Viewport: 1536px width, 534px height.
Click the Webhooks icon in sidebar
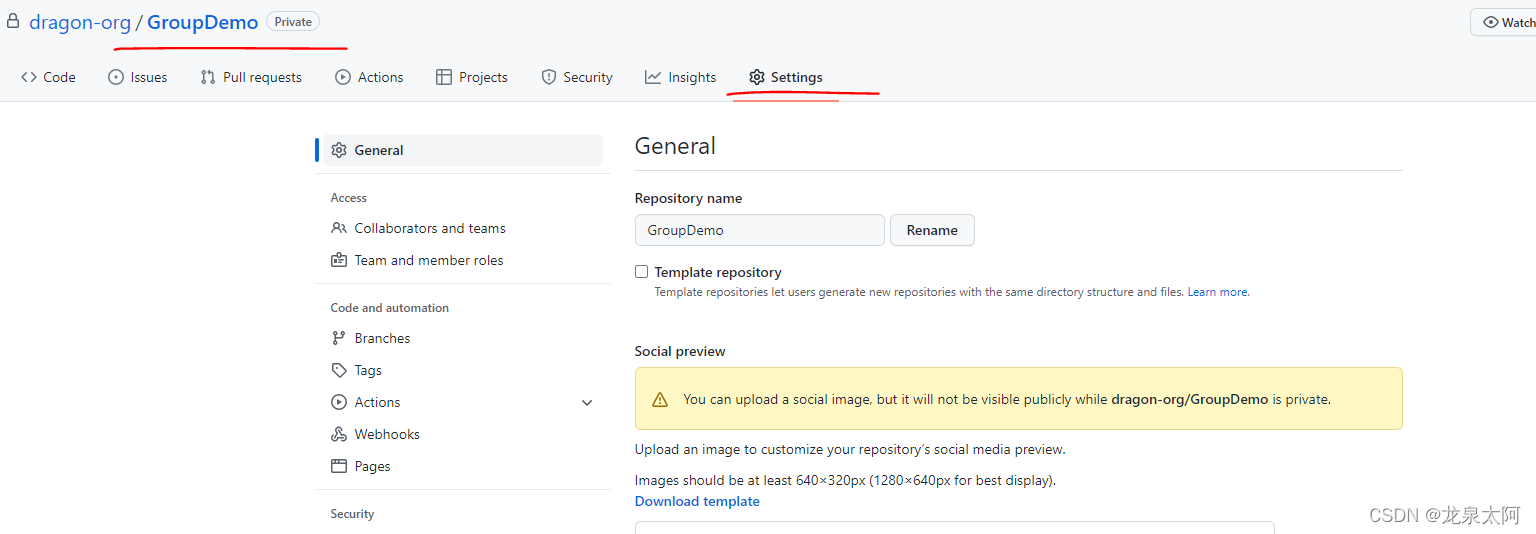tap(339, 434)
